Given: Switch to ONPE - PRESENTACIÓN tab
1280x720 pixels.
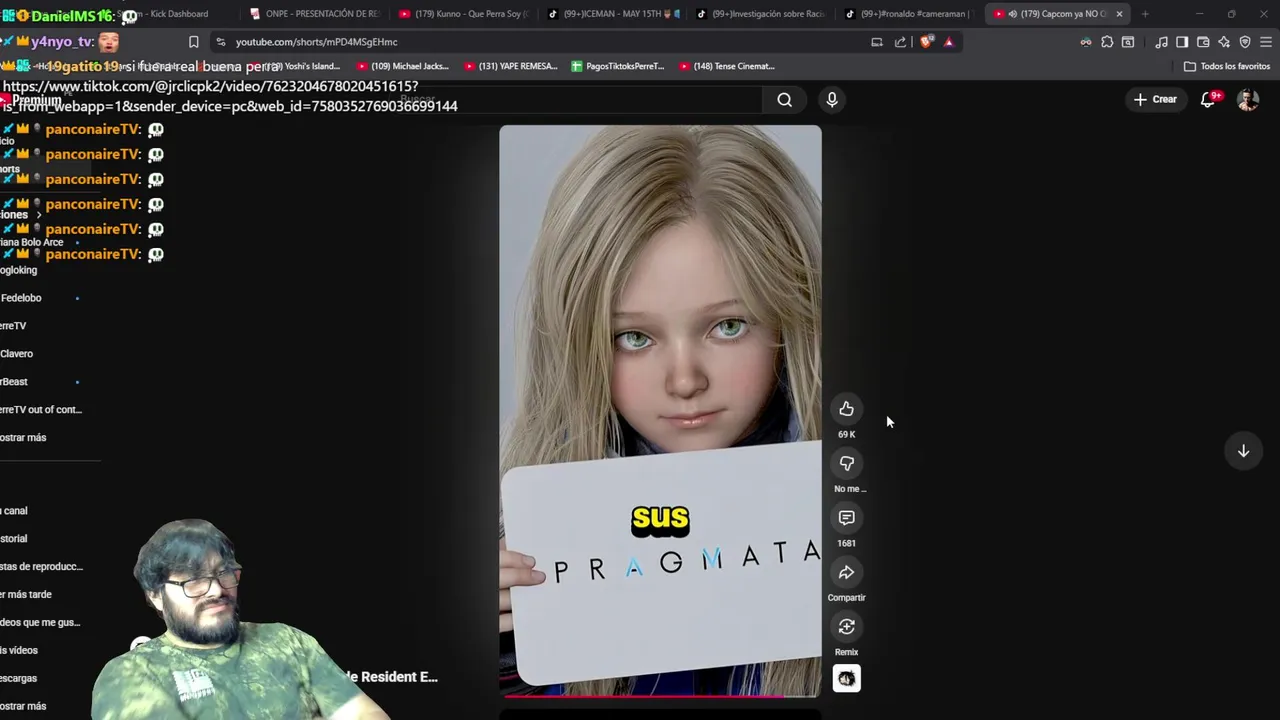Looking at the screenshot, I should click(x=315, y=14).
